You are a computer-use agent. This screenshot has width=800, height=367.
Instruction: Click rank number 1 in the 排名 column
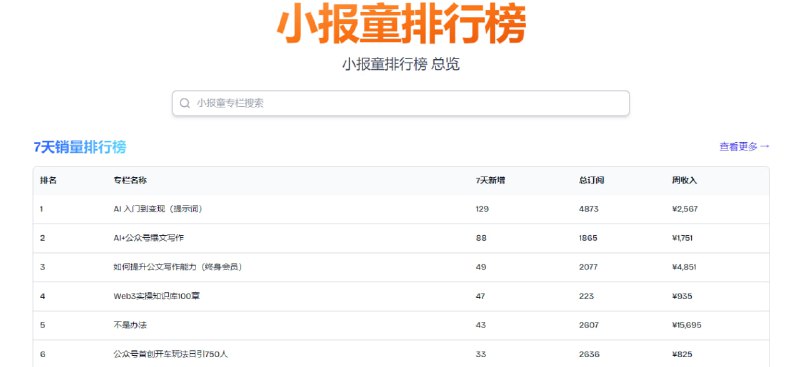[41, 209]
